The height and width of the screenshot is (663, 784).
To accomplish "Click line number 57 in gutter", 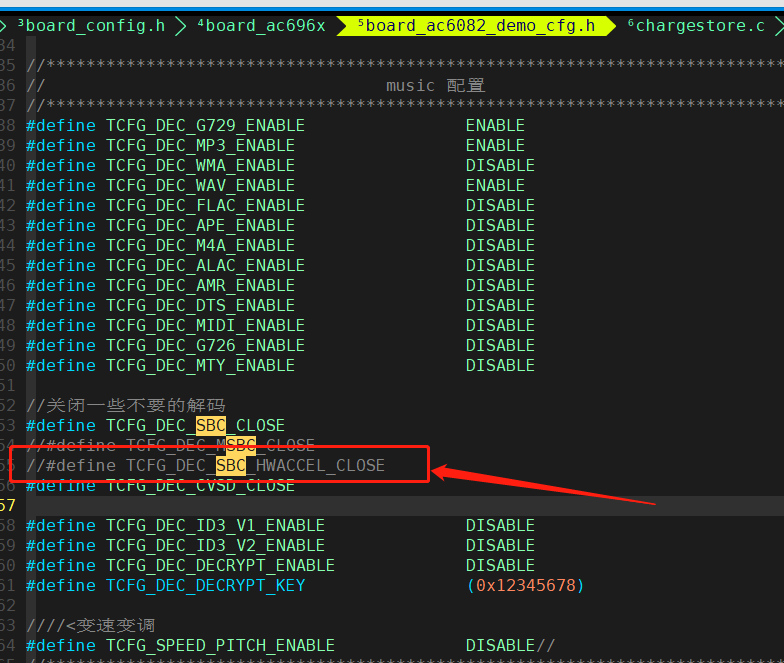I will tap(8, 506).
